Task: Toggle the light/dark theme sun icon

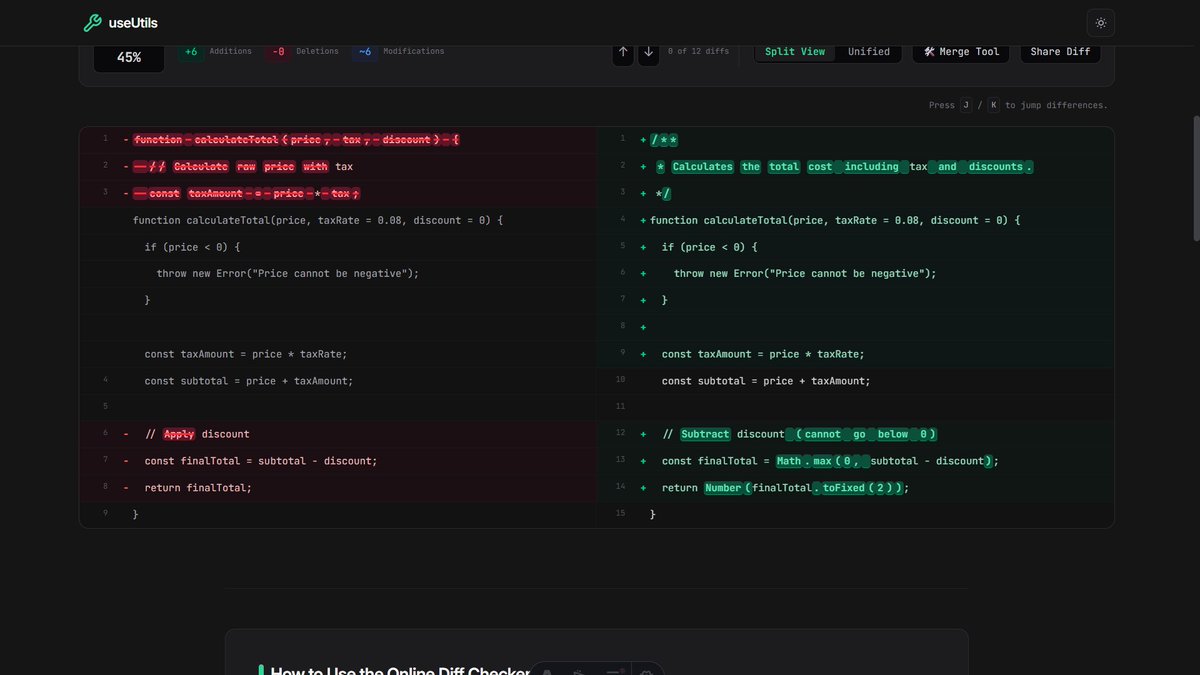Action: [1101, 23]
